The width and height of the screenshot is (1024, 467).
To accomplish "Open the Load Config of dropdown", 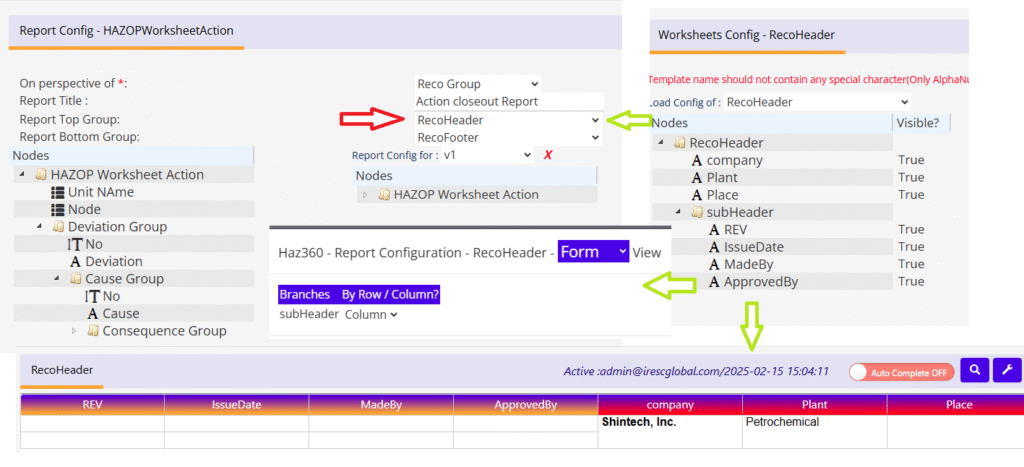I will (815, 102).
